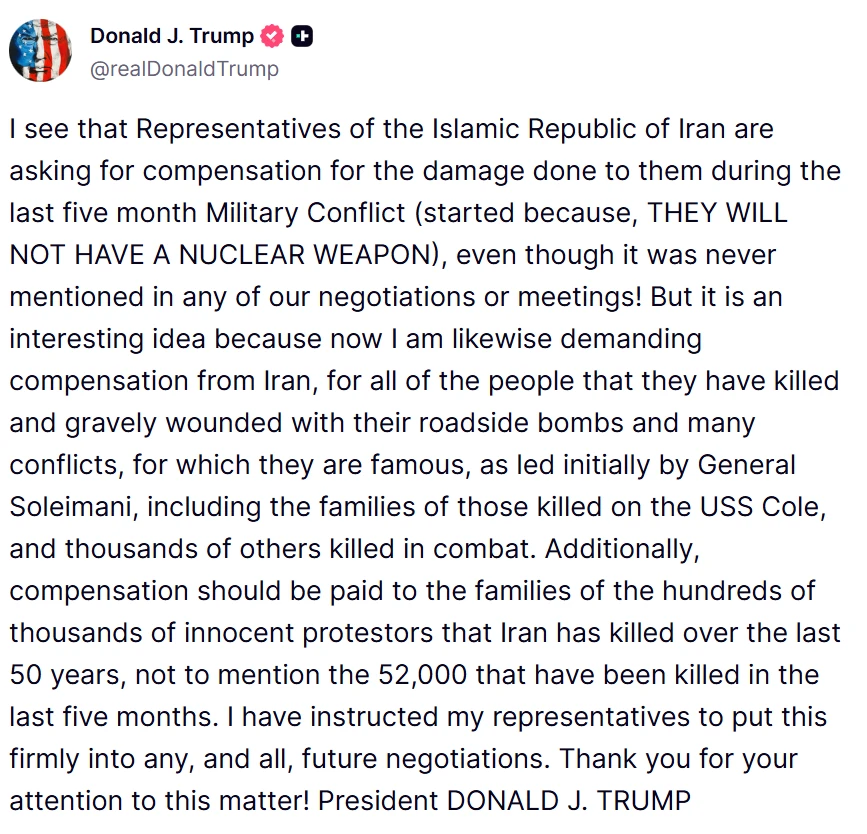Image resolution: width=867 pixels, height=834 pixels.
Task: Click the black plus badge icon
Action: [302, 37]
